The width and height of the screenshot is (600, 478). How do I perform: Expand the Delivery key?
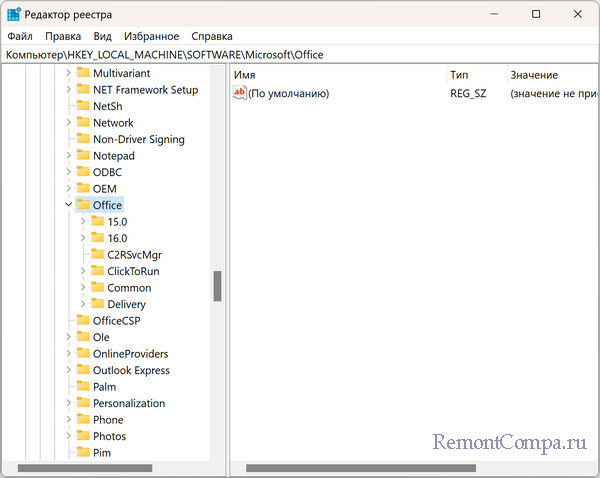point(83,304)
